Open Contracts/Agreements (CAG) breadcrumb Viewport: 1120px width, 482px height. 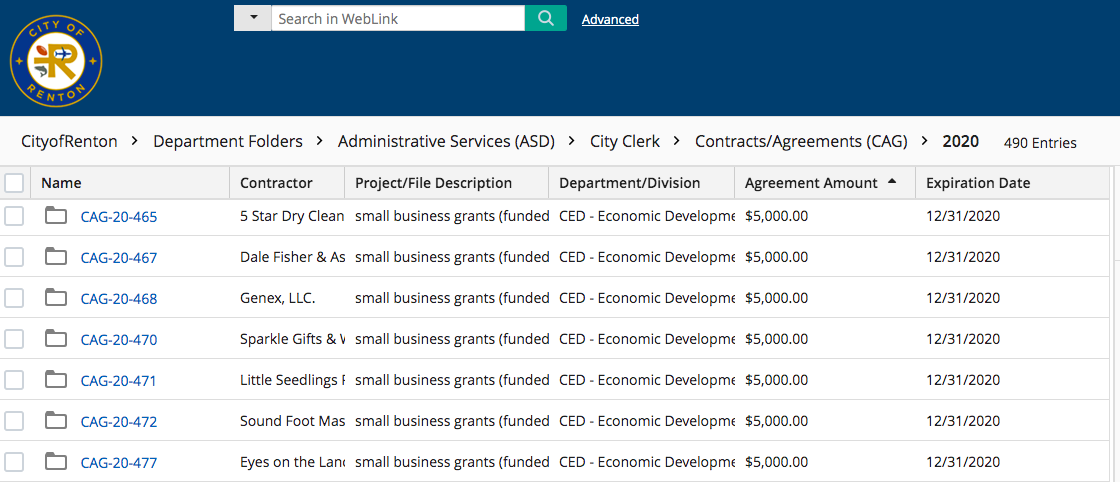[801, 142]
